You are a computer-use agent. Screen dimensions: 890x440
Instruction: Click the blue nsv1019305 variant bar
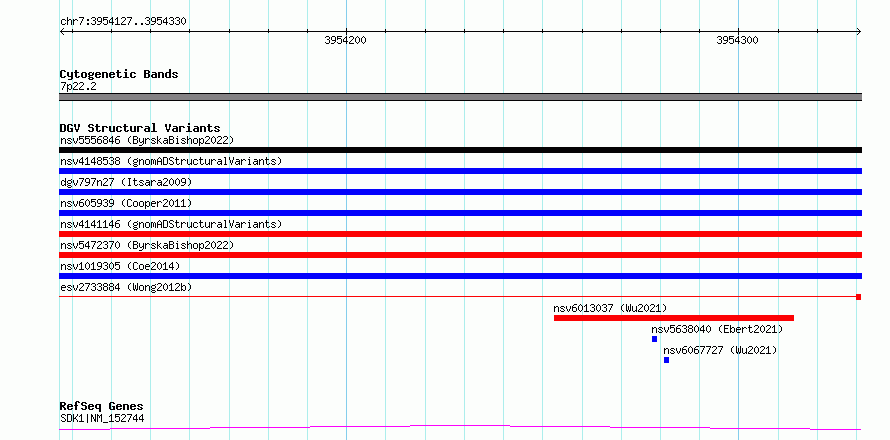tap(460, 276)
